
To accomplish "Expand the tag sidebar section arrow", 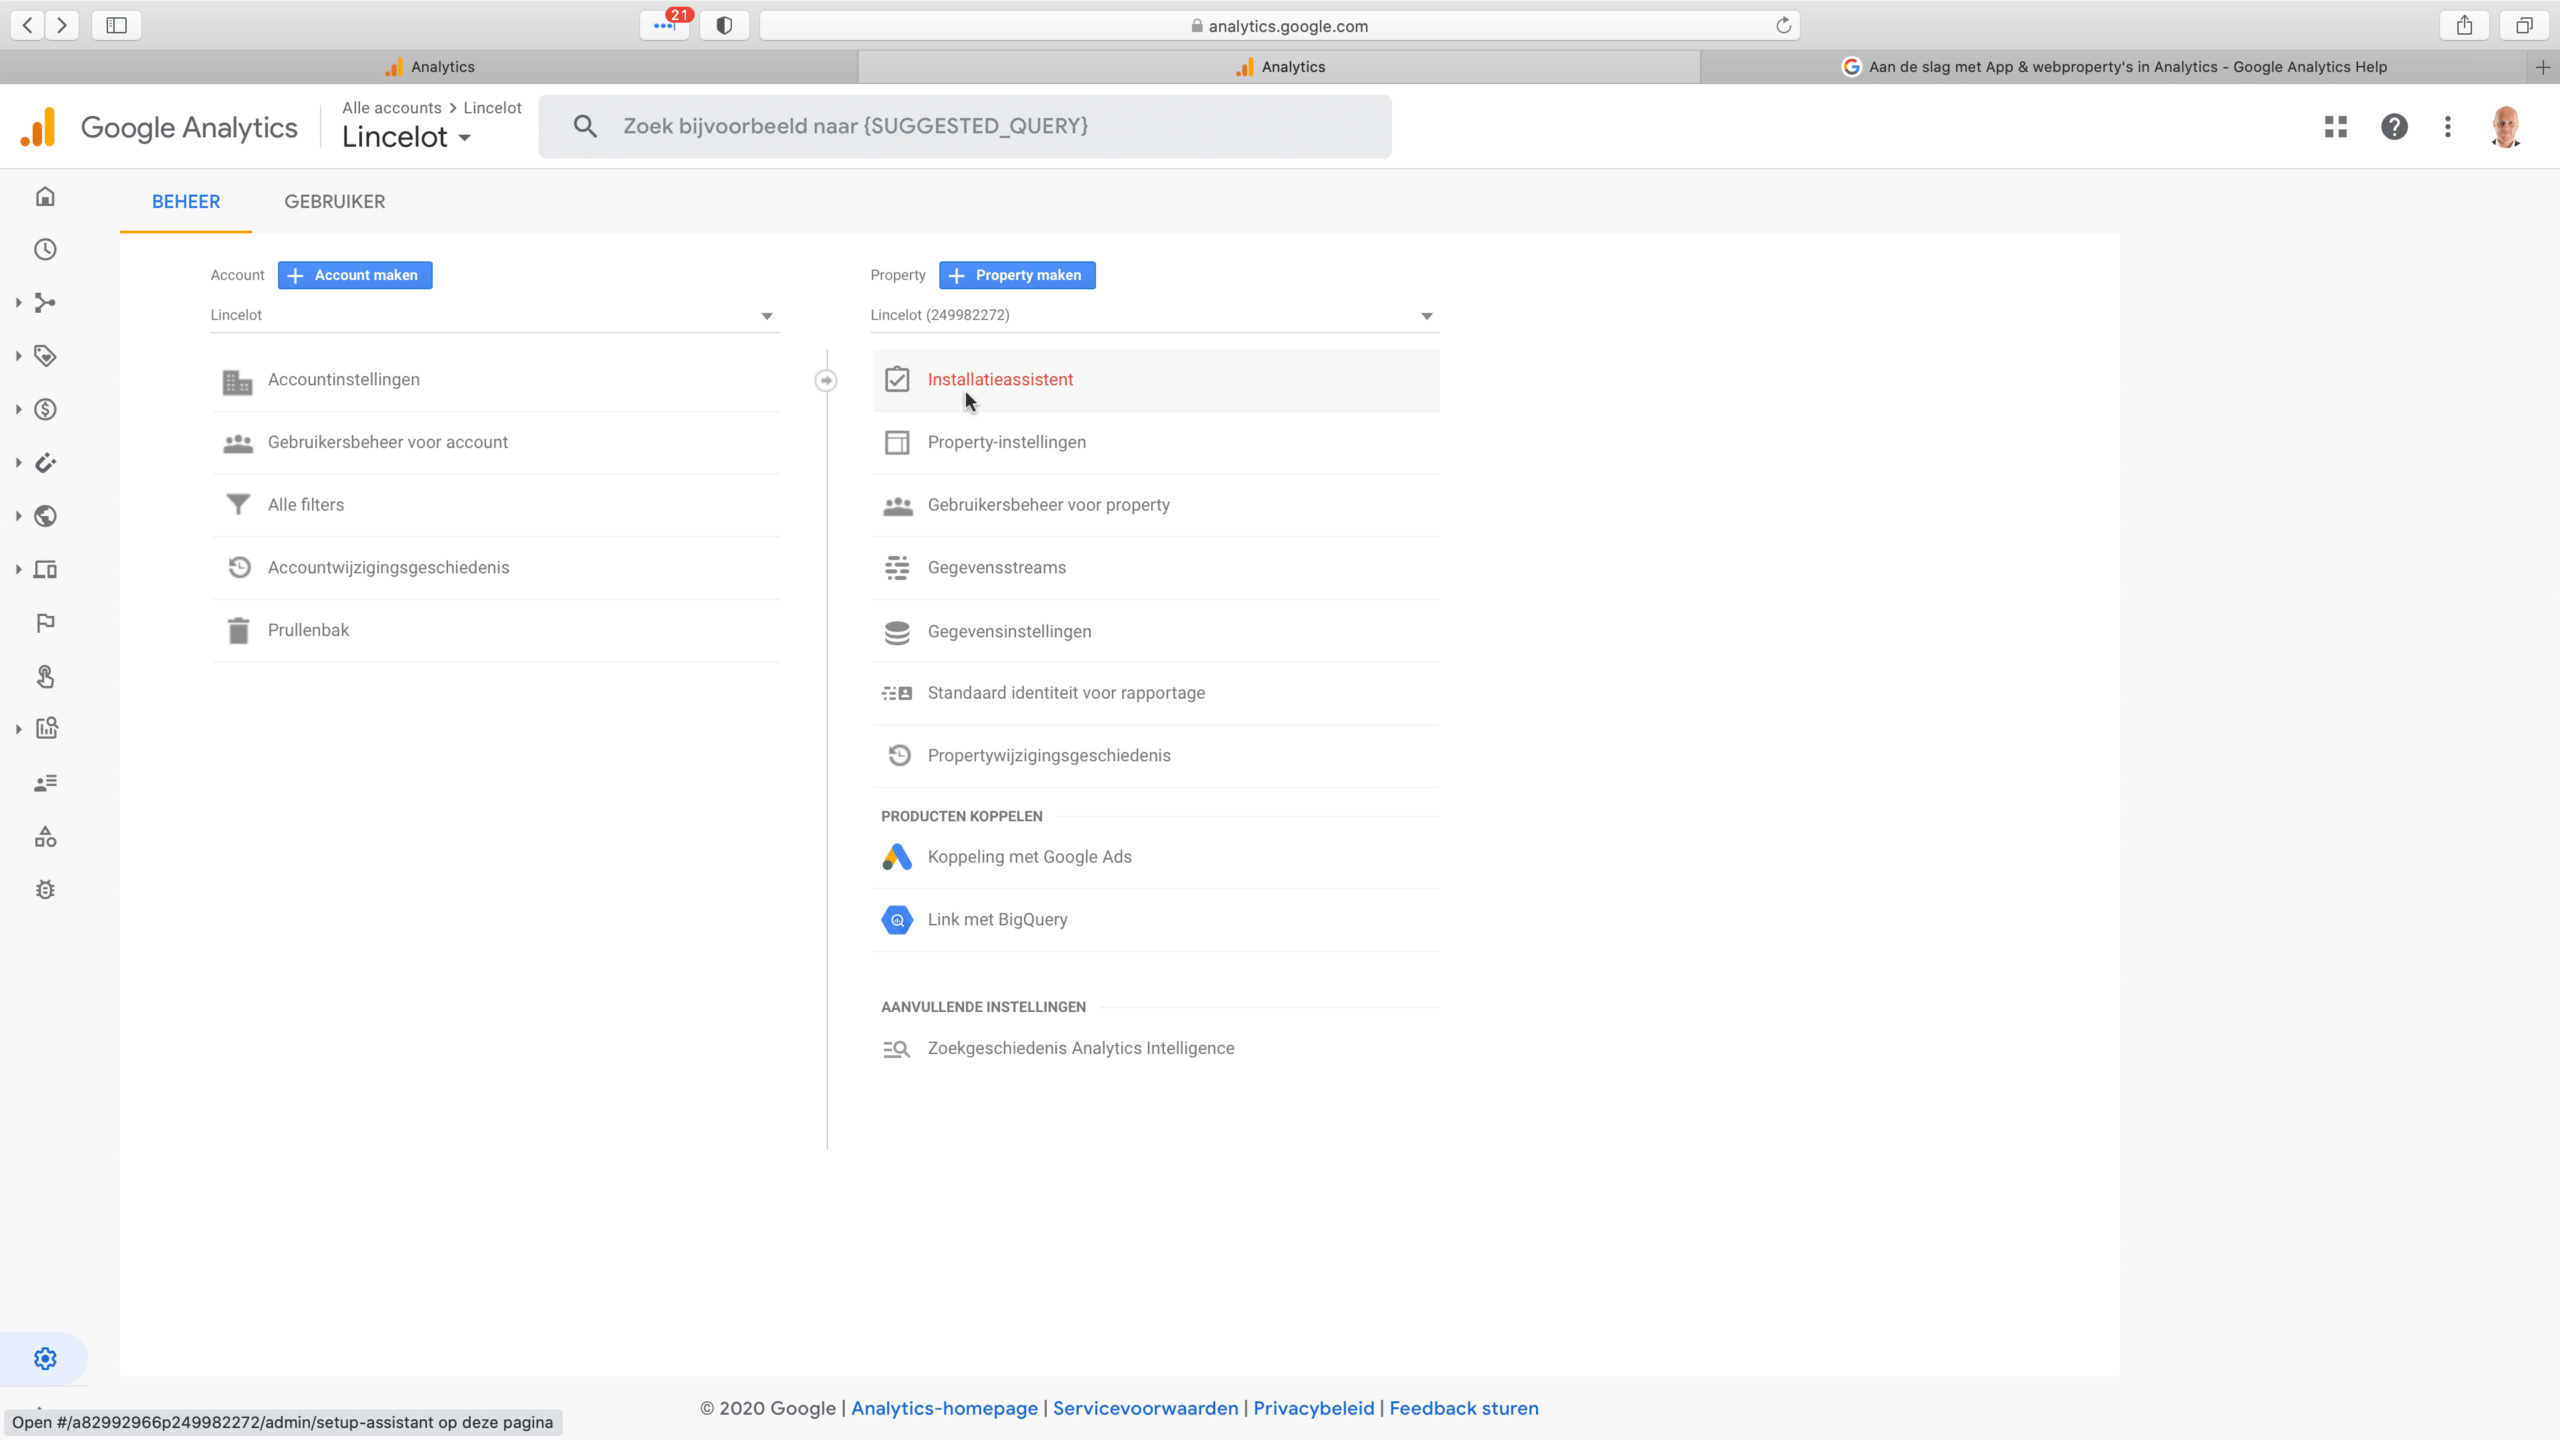I will tap(18, 356).
